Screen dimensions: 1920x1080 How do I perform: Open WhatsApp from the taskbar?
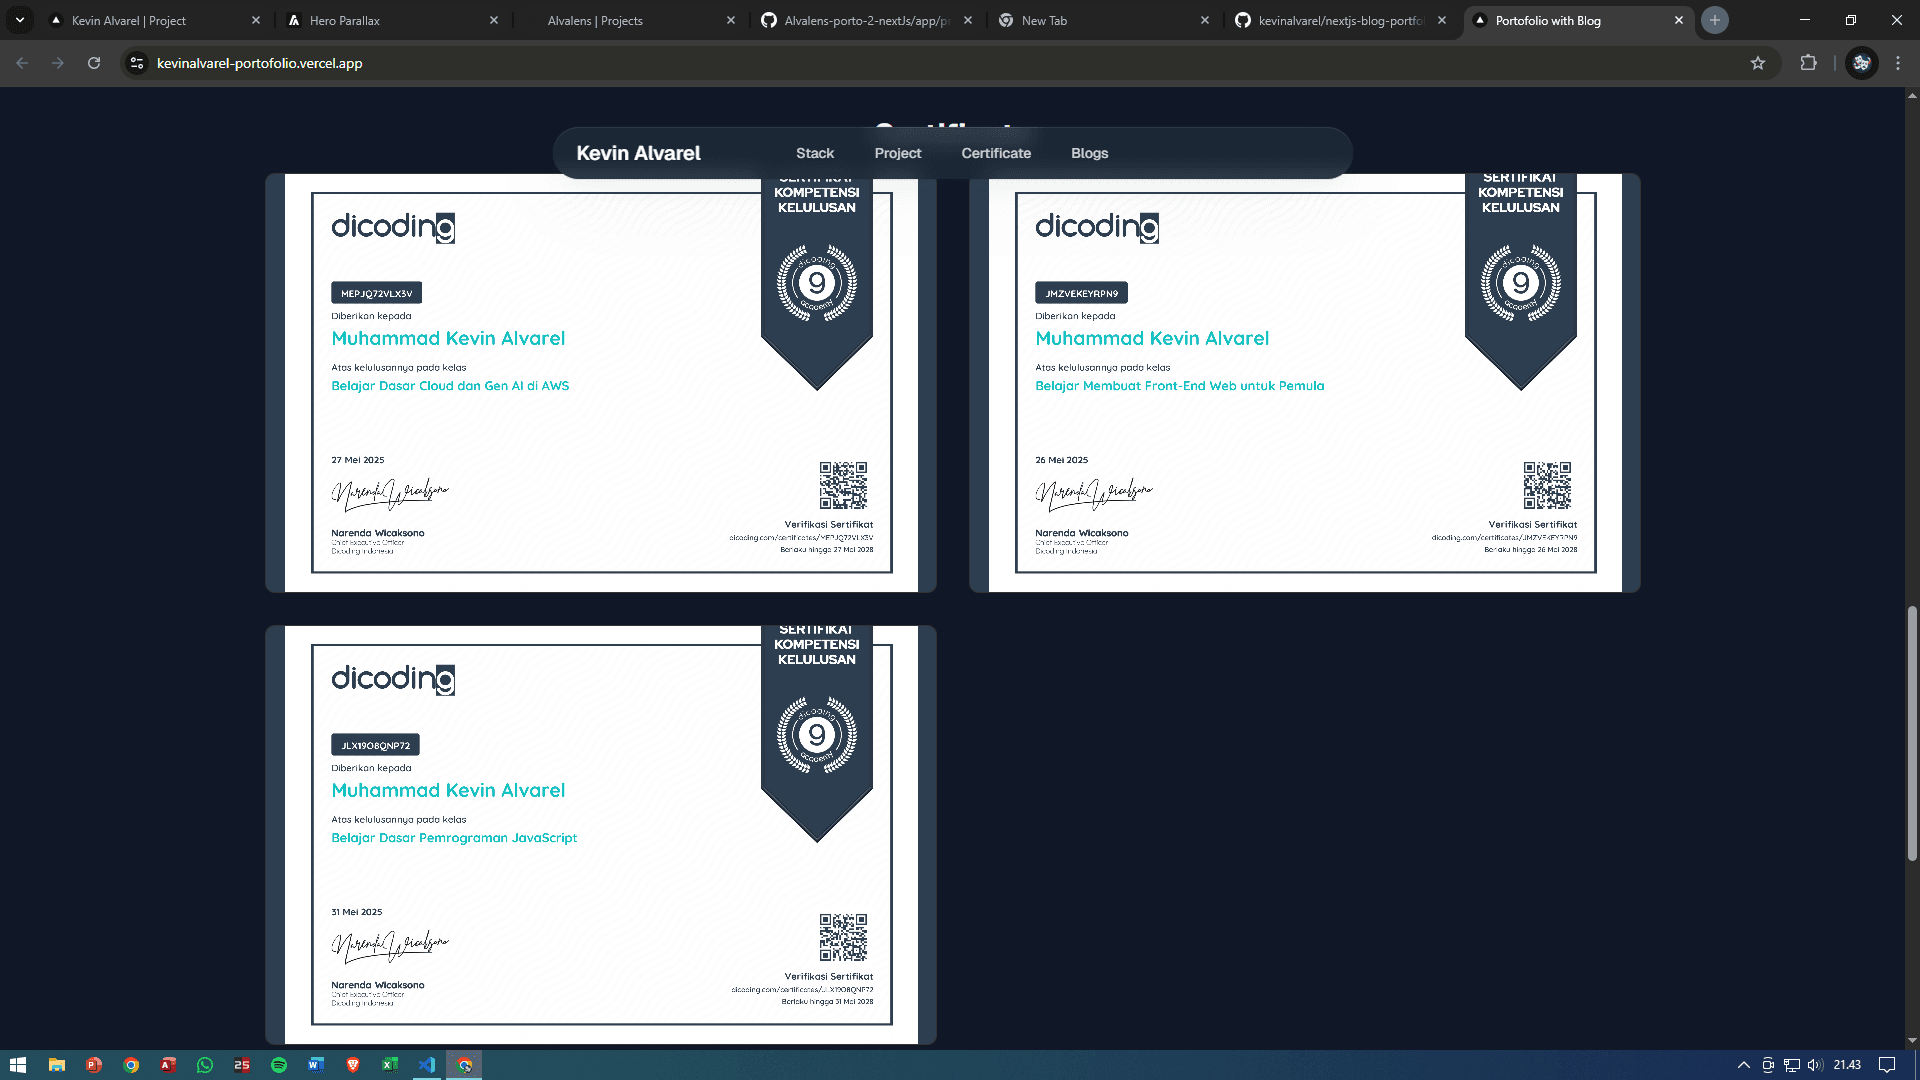pos(205,1065)
